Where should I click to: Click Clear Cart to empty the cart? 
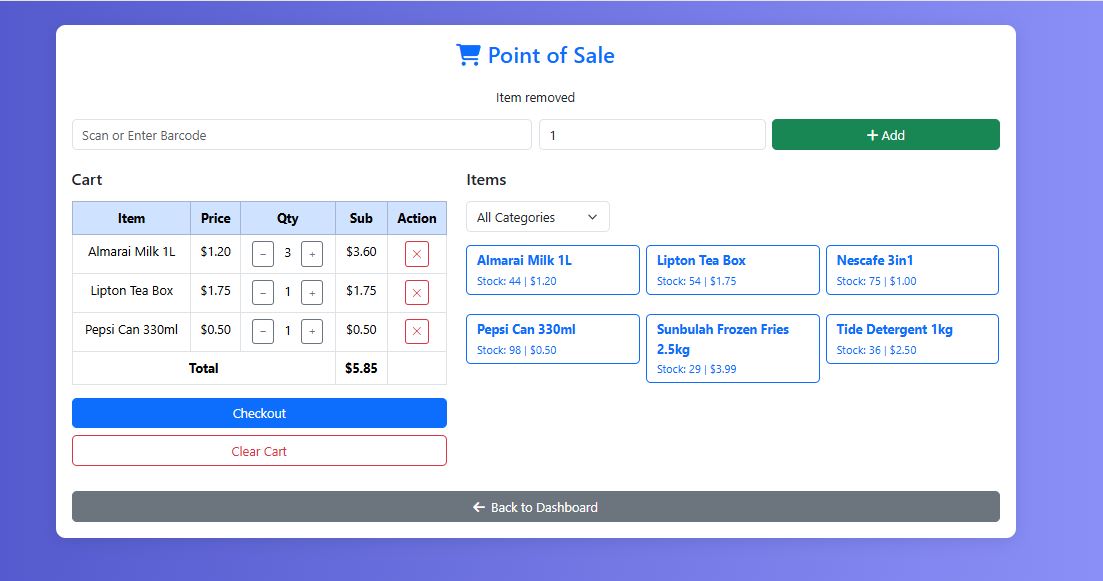coord(259,450)
